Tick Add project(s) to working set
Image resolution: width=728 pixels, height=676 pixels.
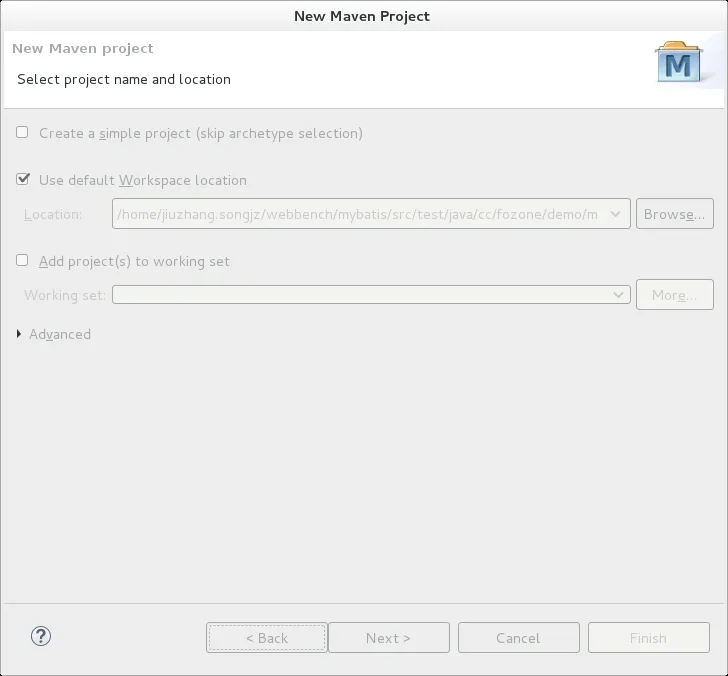pos(22,260)
